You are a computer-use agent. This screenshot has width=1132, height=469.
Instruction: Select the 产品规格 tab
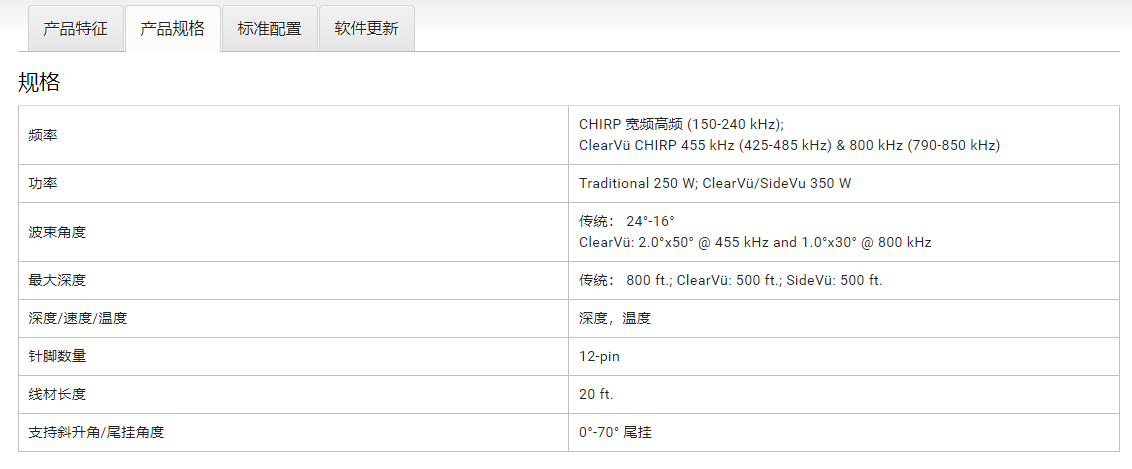[172, 28]
